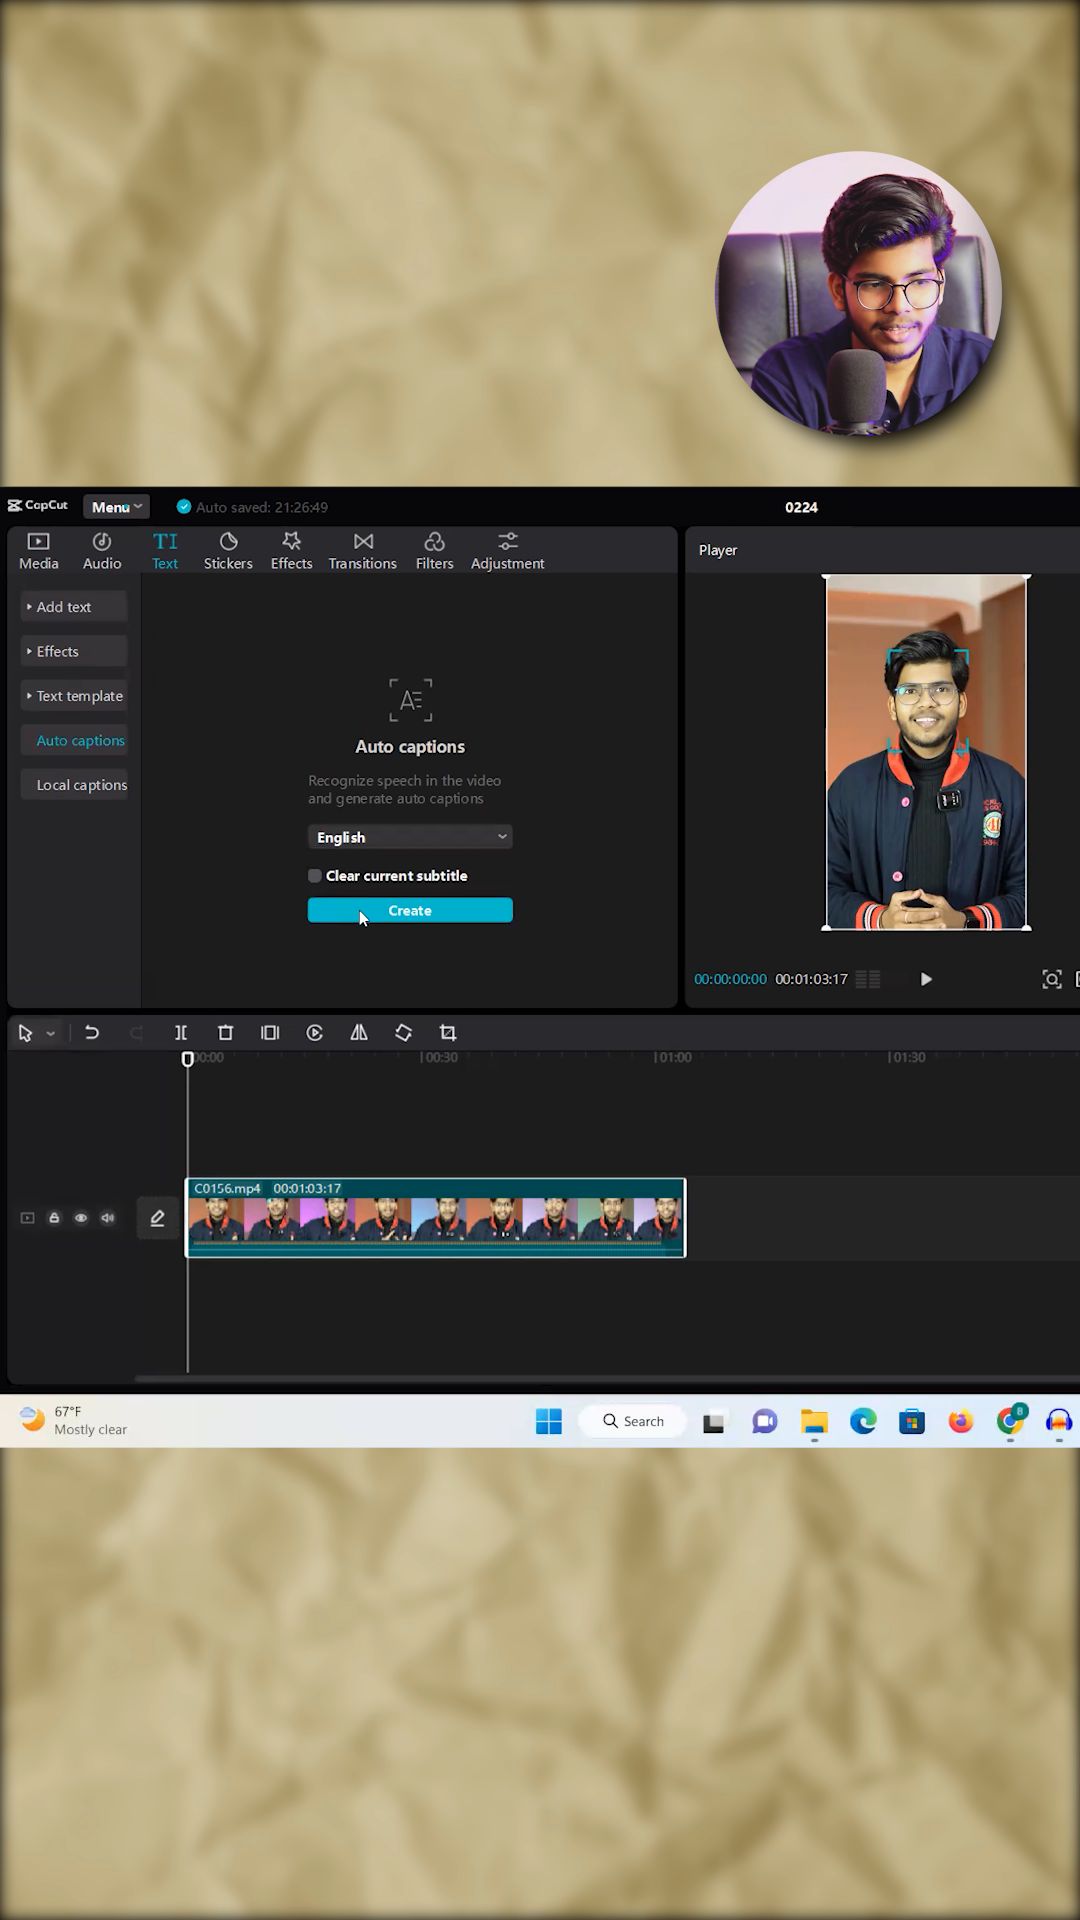The width and height of the screenshot is (1080, 1920).
Task: Click the Rotate icon
Action: 403,1033
